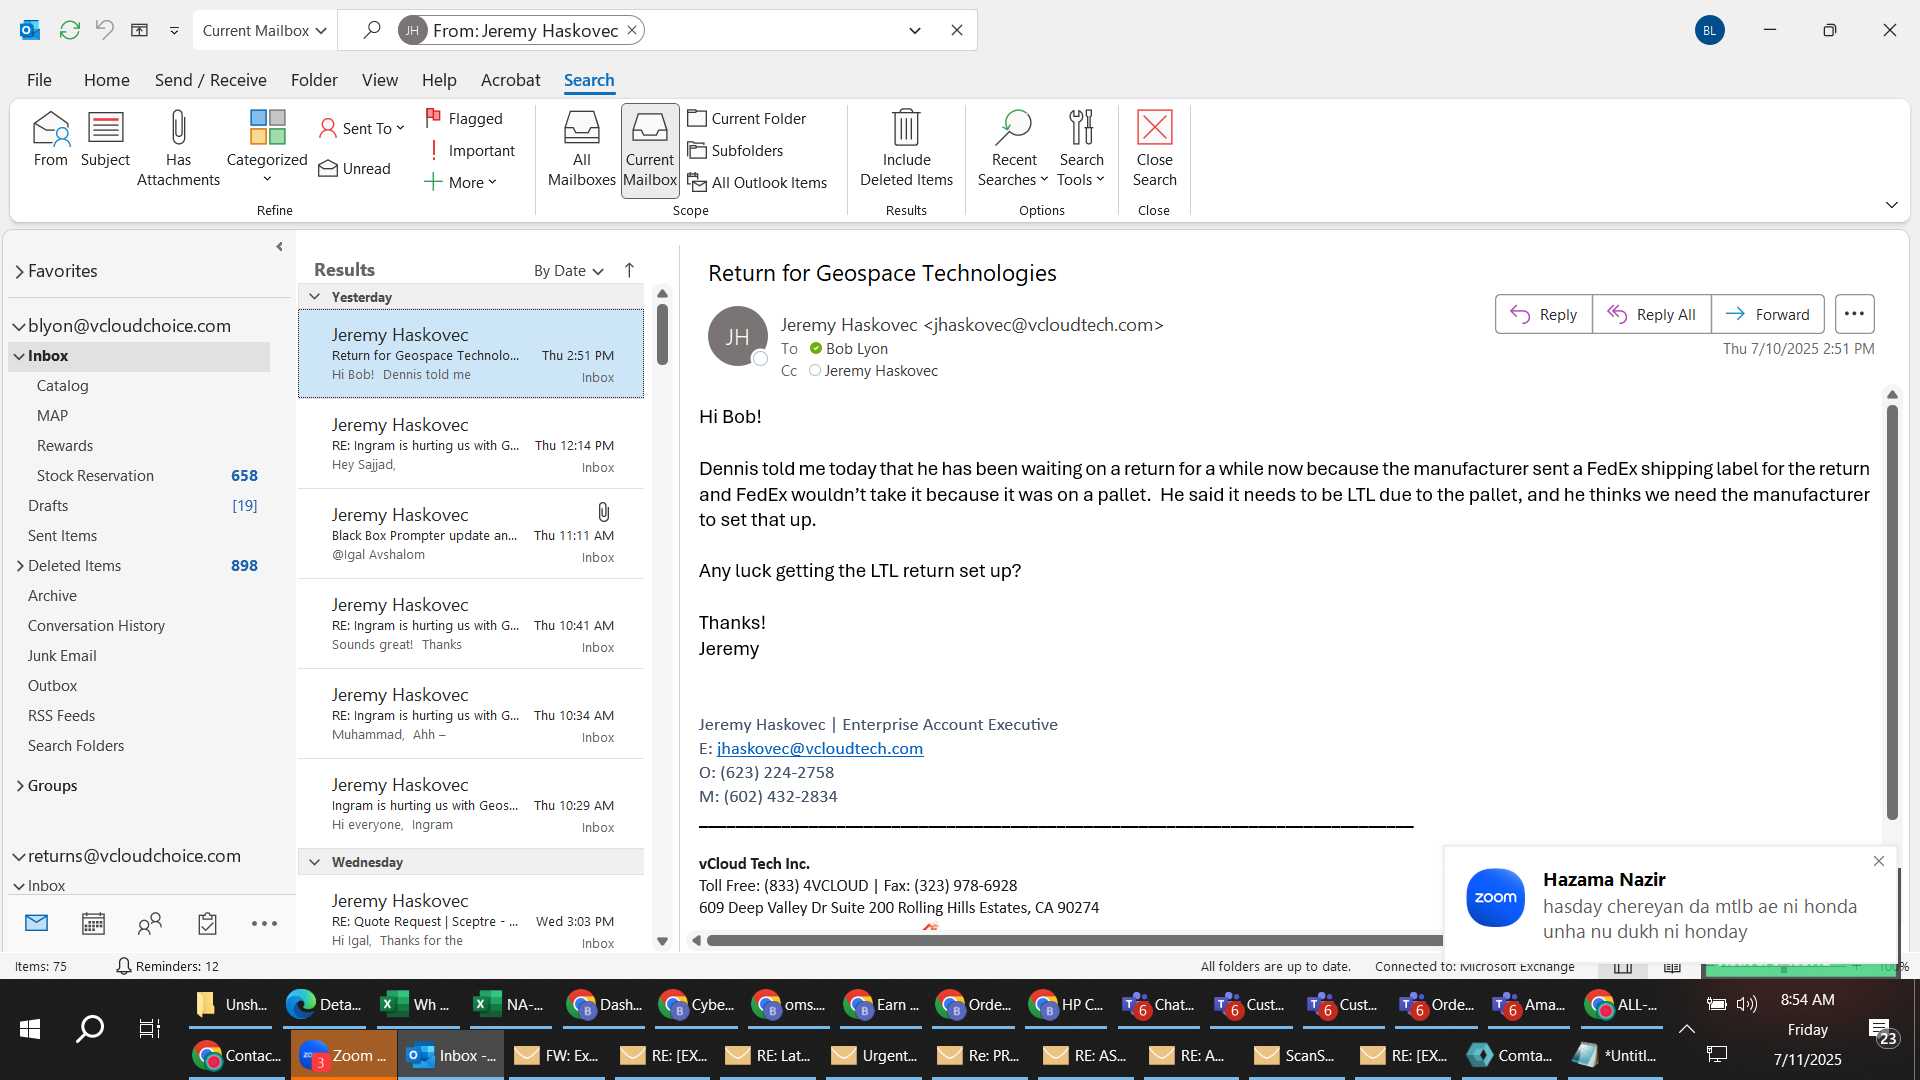Open the Tasks view icon
This screenshot has width=1920, height=1080.
tap(207, 924)
